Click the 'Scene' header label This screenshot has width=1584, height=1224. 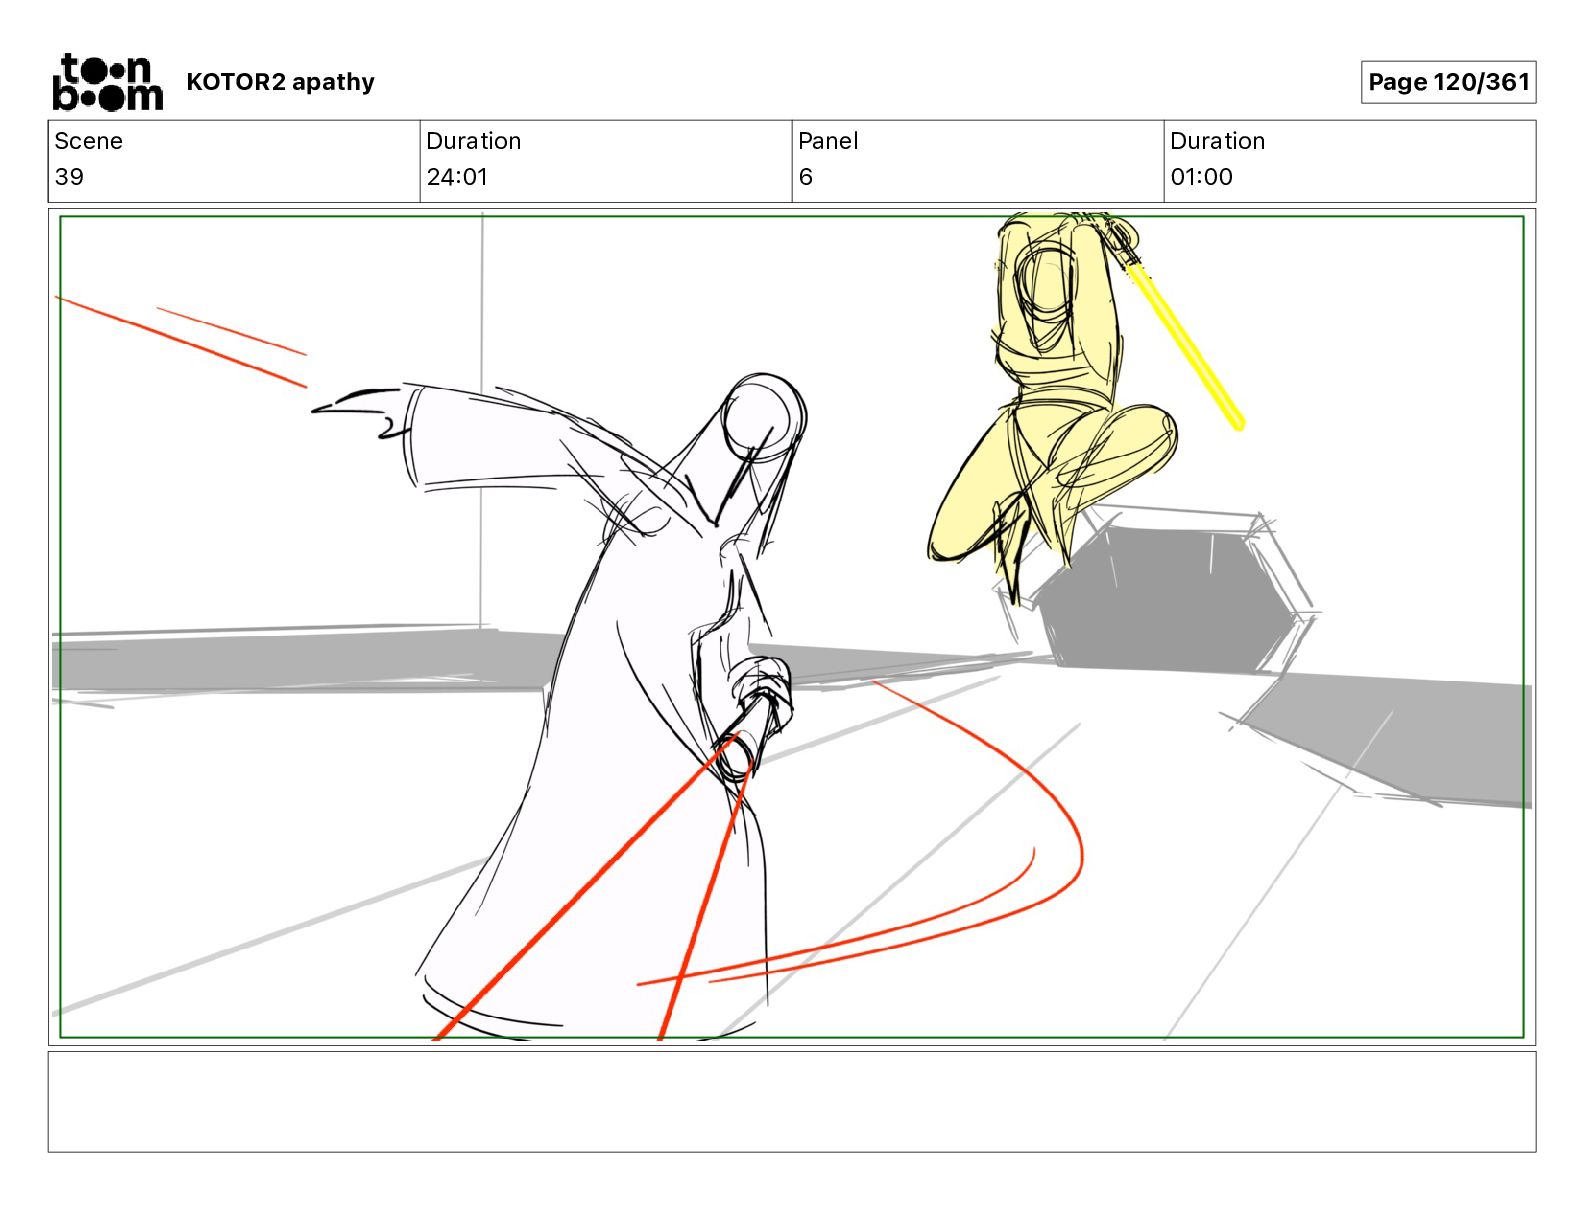click(x=88, y=141)
